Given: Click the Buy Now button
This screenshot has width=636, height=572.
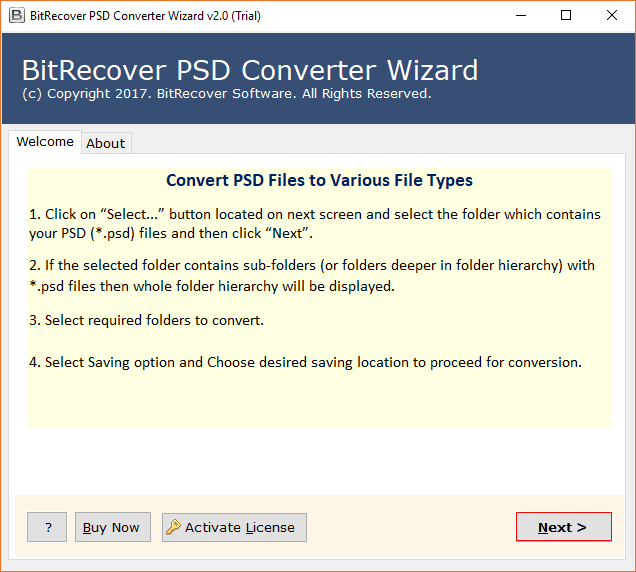Looking at the screenshot, I should 113,527.
